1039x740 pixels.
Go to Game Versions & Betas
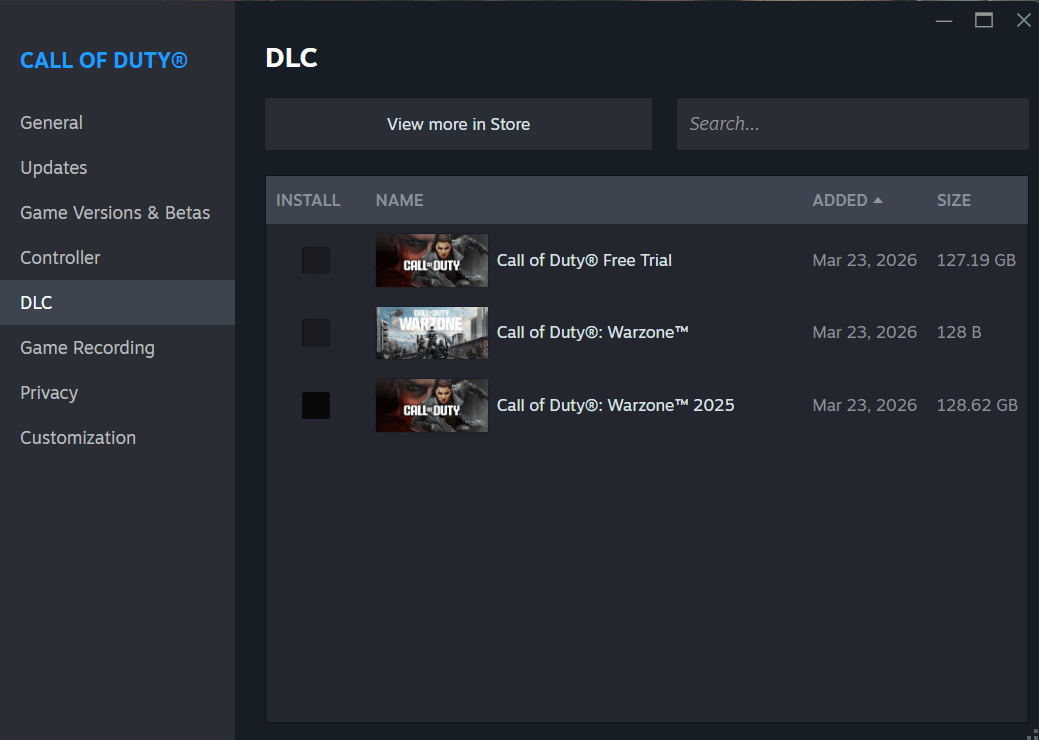115,213
